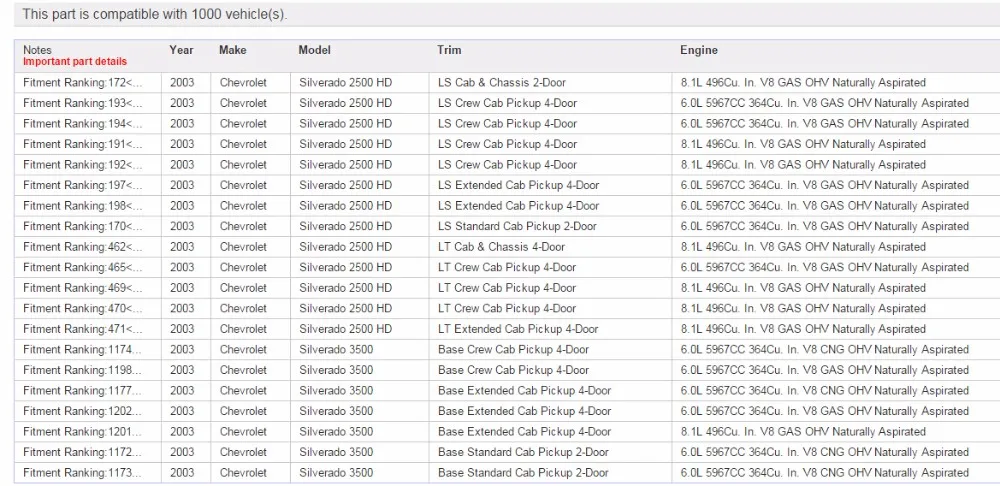
Task: Click the 'Fitment Ranking:192<...' note cell
Action: 88,165
